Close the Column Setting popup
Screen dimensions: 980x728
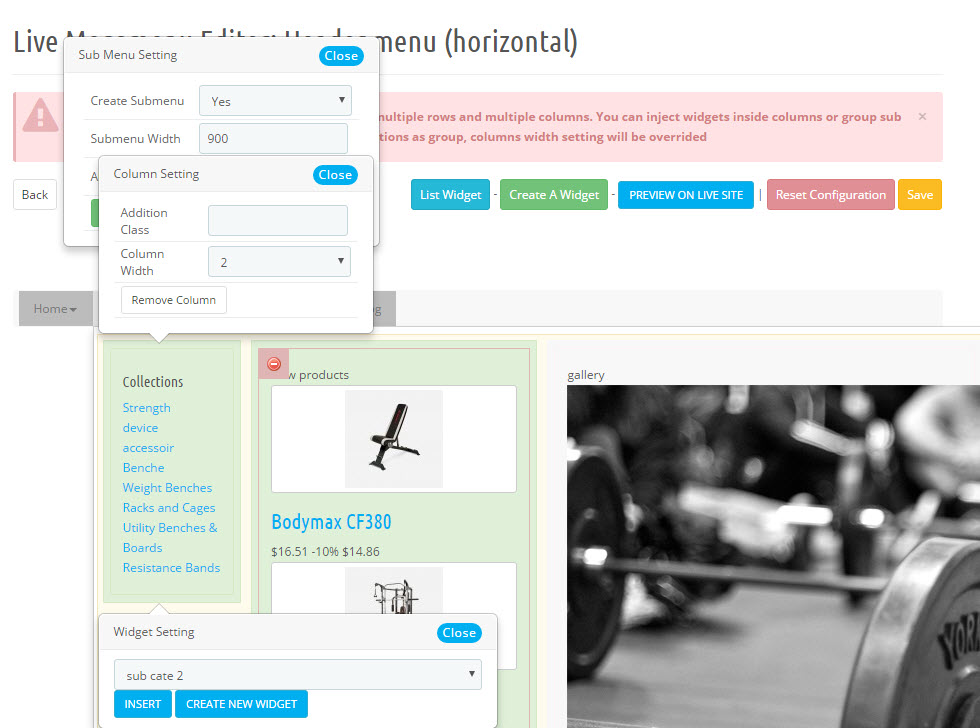tap(335, 175)
